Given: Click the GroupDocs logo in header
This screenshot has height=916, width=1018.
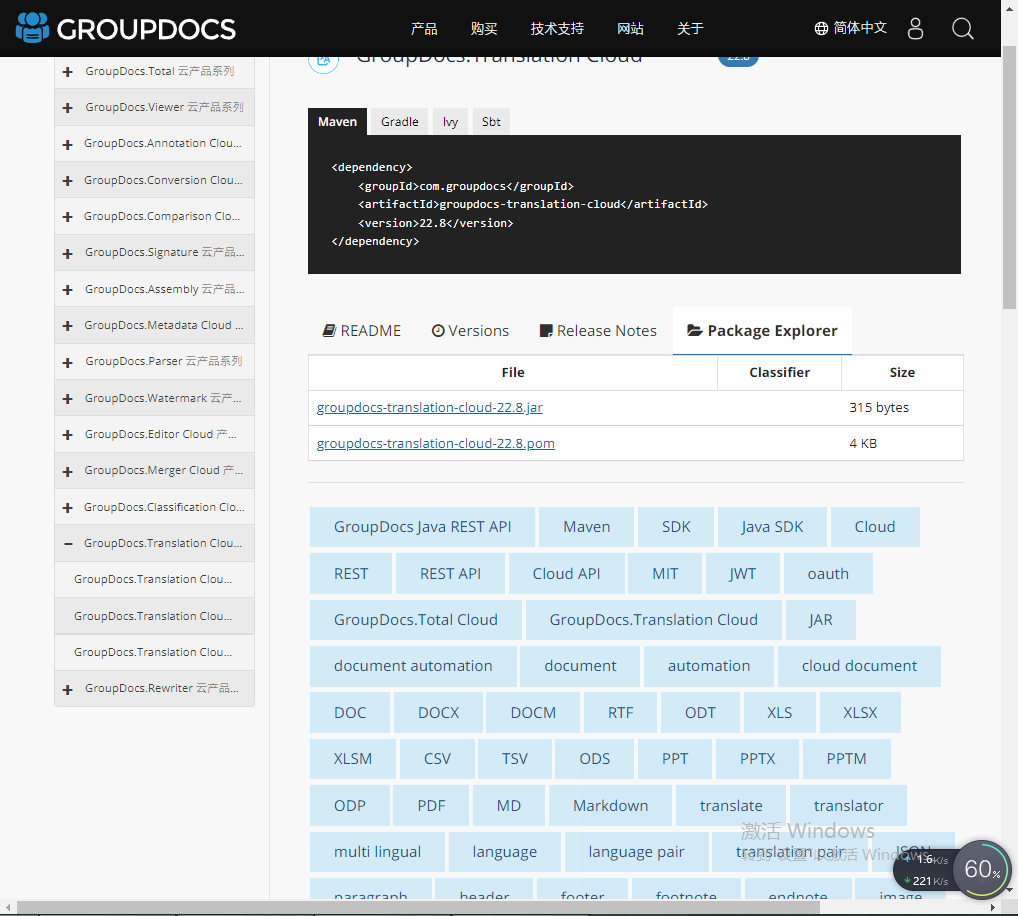Looking at the screenshot, I should [125, 29].
